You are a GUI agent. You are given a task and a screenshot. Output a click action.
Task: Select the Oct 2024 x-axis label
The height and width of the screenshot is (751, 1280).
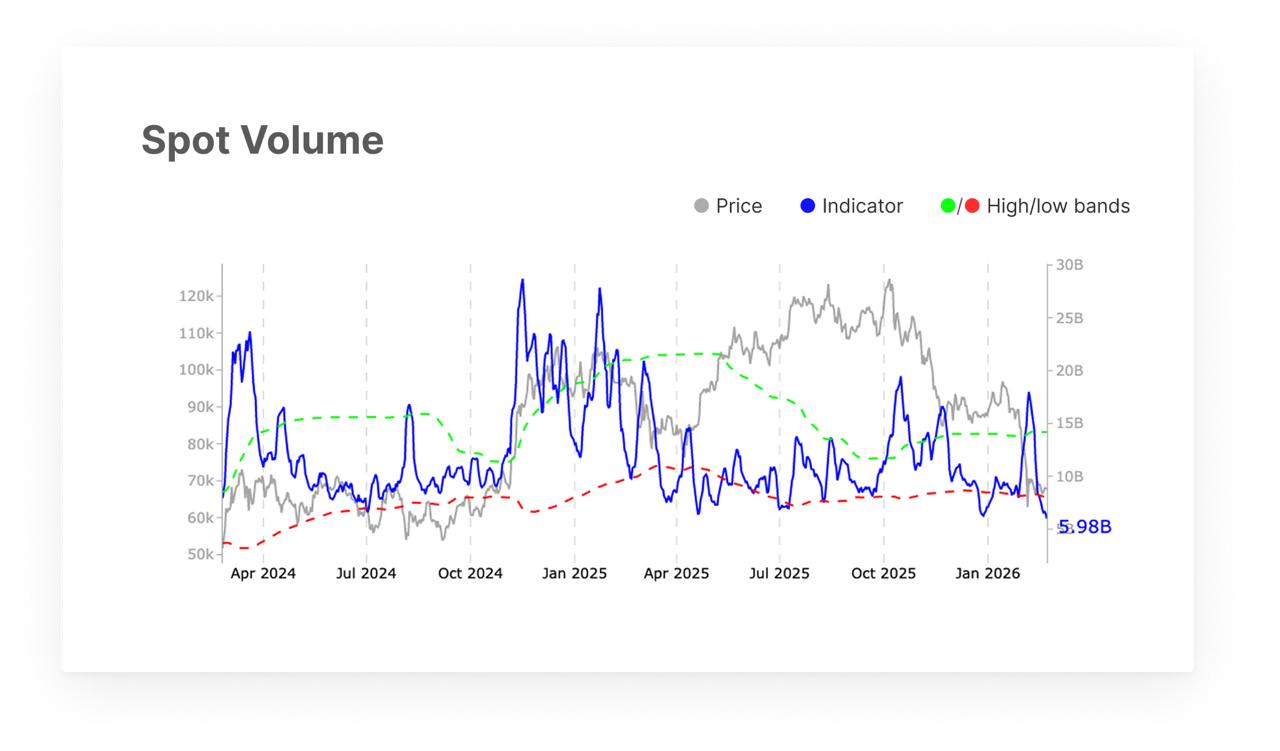(x=470, y=574)
